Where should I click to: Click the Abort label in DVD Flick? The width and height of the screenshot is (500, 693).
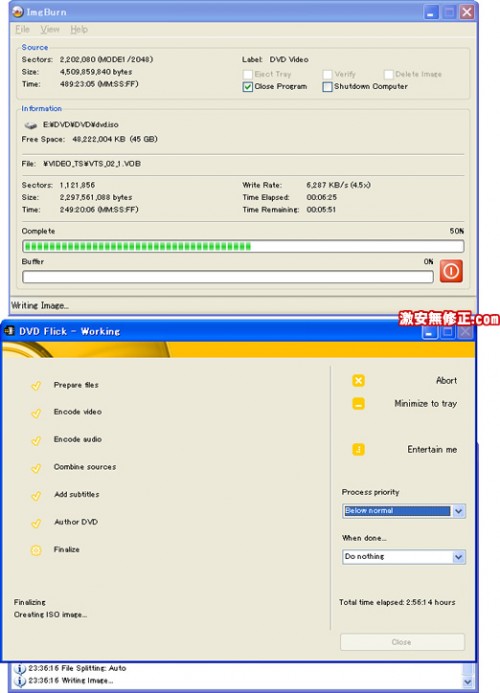(x=447, y=381)
